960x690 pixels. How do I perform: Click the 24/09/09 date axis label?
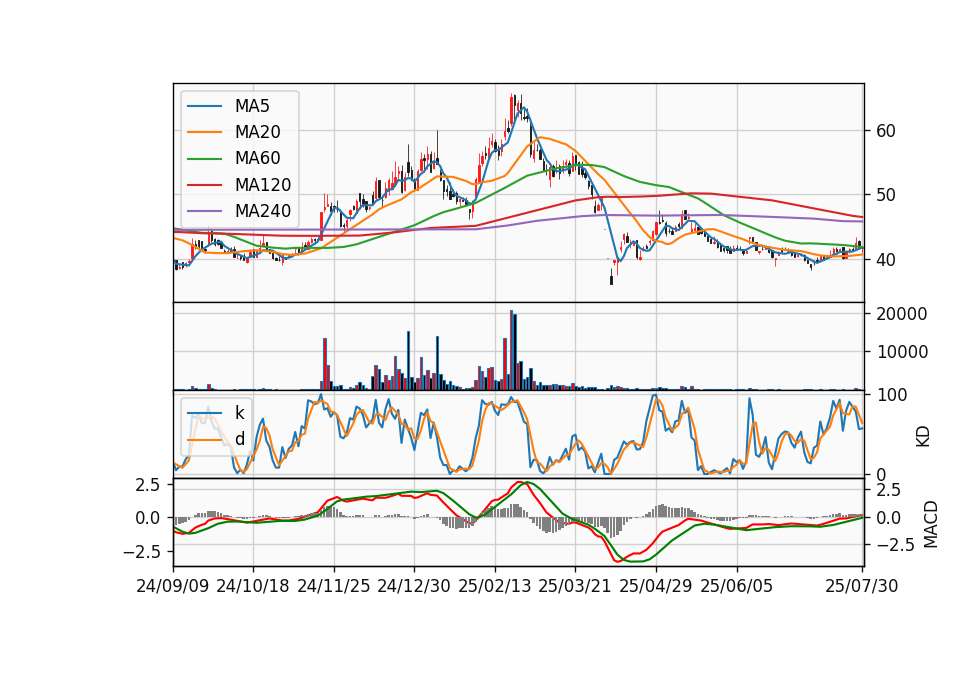pyautogui.click(x=173, y=586)
